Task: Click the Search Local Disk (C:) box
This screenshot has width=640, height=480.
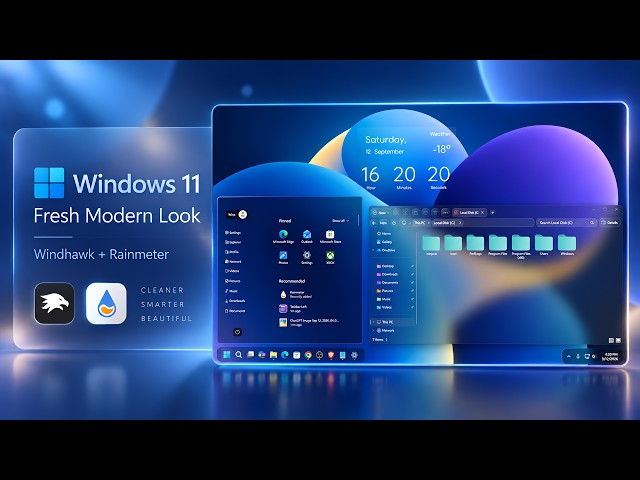Action: pyautogui.click(x=567, y=223)
